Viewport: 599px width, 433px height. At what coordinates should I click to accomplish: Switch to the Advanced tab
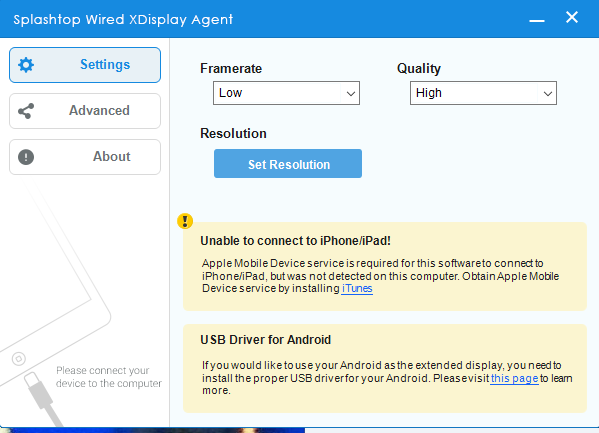85,111
